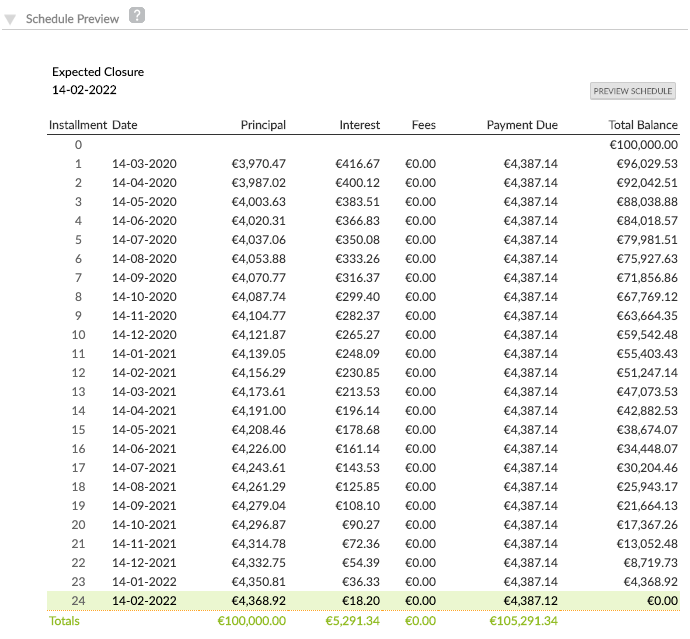Select date 14-11-2020

144,316
